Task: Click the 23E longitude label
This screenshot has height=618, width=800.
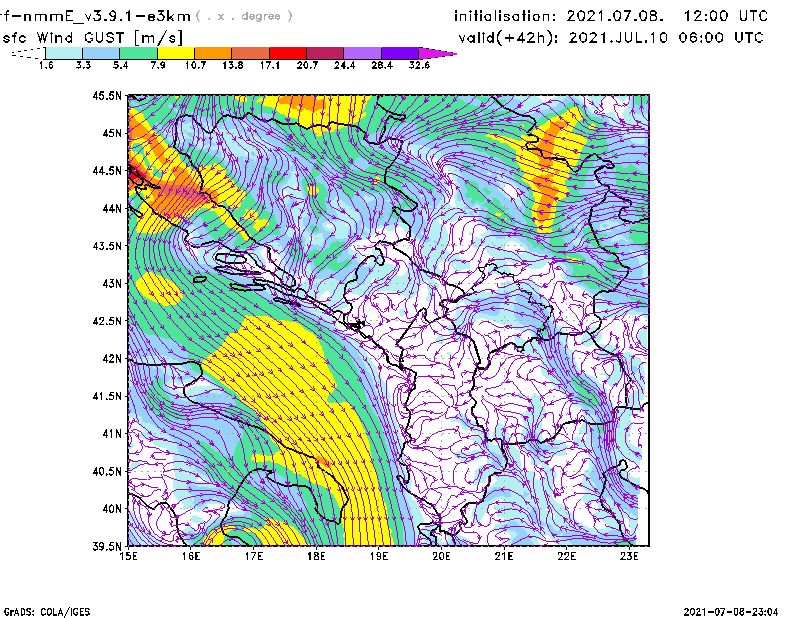Action: 629,556
